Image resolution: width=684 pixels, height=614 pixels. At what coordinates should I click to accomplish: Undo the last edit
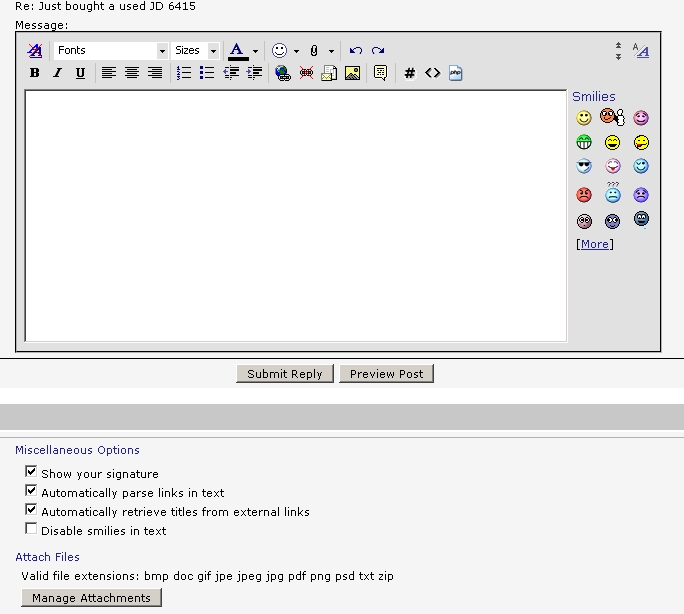(x=355, y=50)
